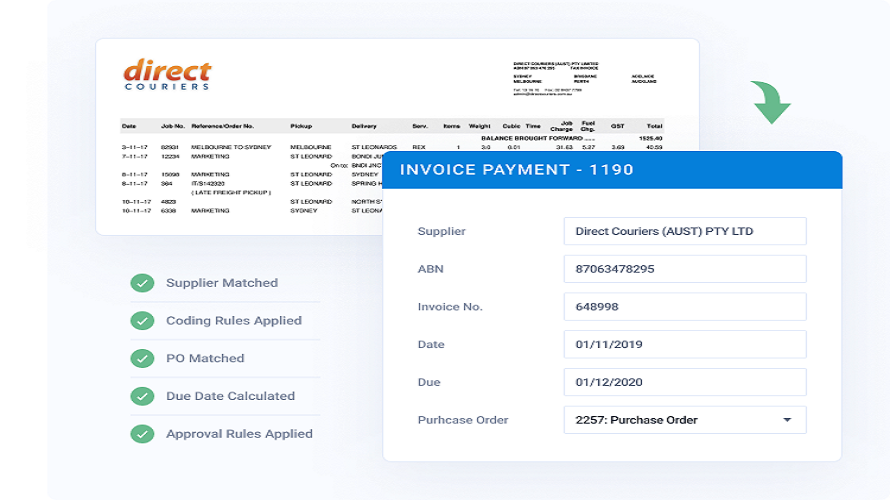890x500 pixels.
Task: Click the Due field 01/12/2020
Action: point(685,382)
